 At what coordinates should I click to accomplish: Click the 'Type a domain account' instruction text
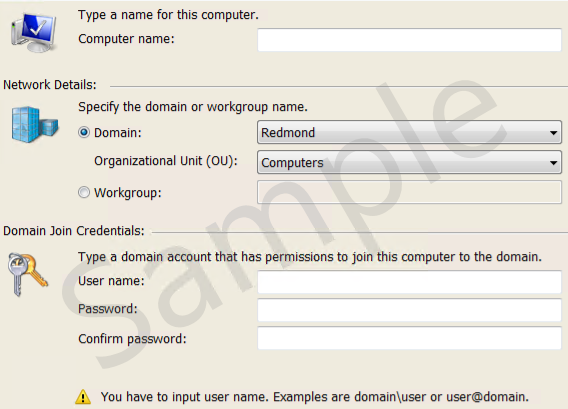[x=310, y=257]
